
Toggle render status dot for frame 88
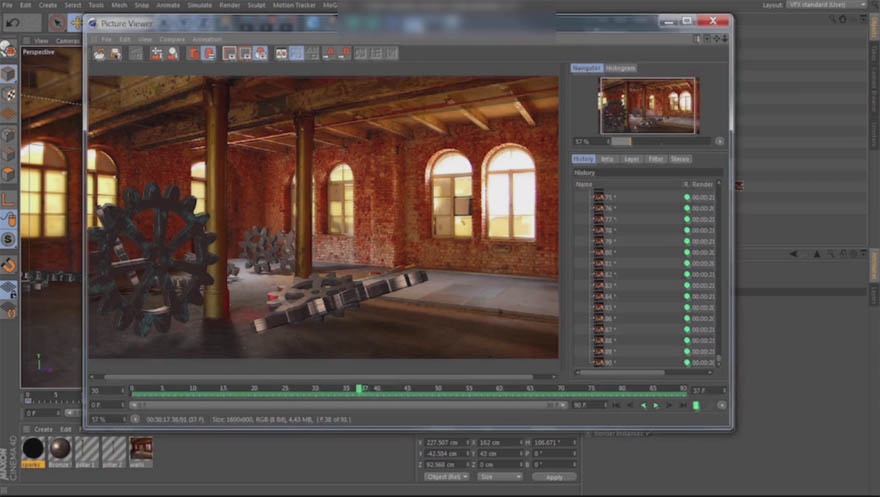click(x=686, y=340)
